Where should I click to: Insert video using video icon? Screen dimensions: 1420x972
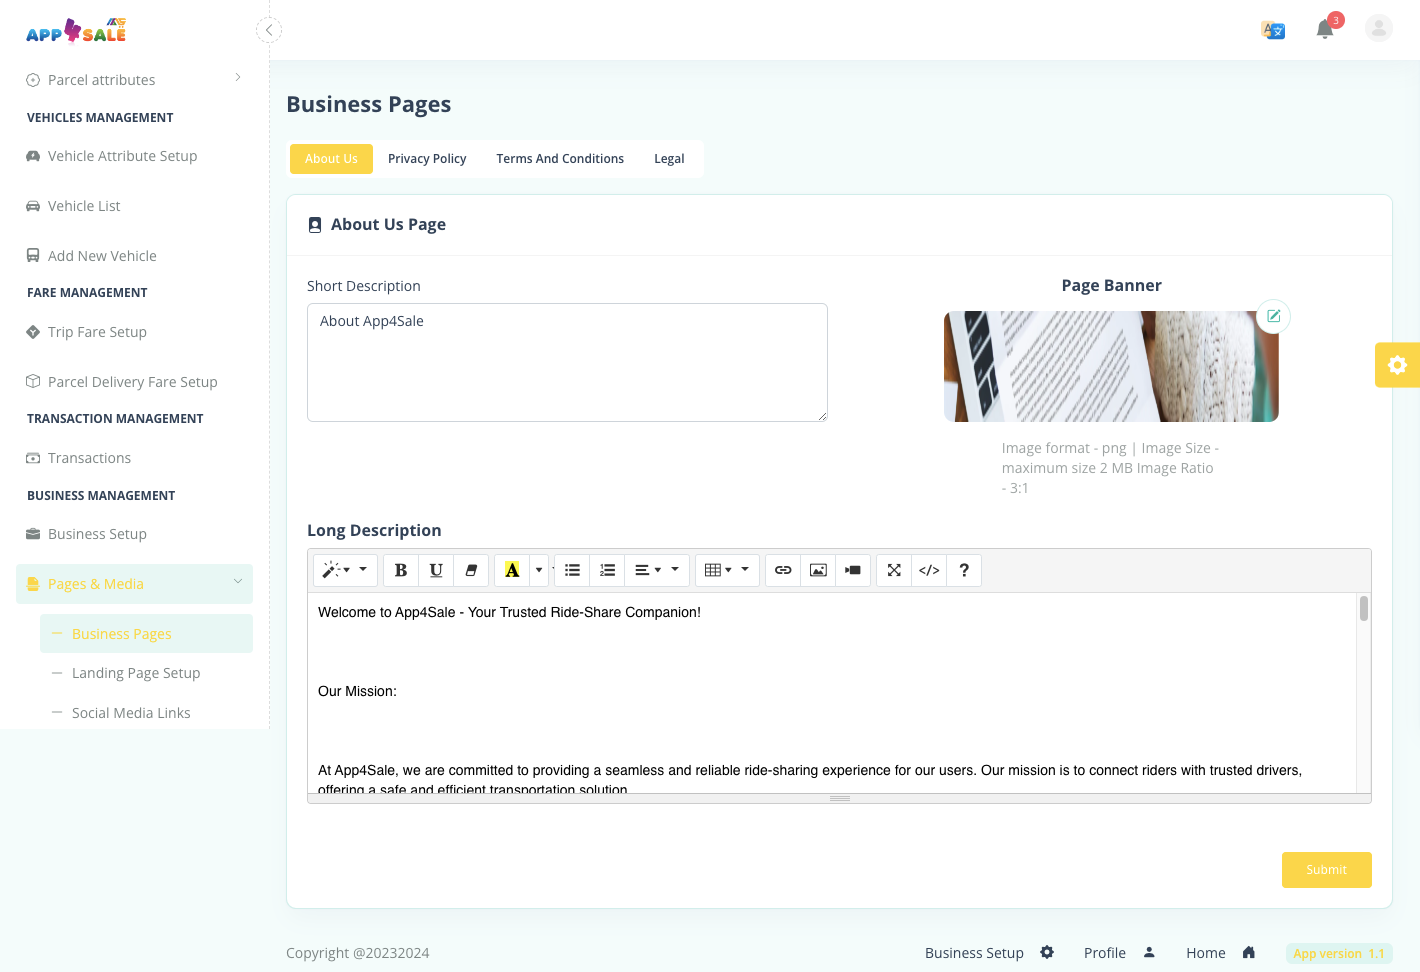[853, 570]
